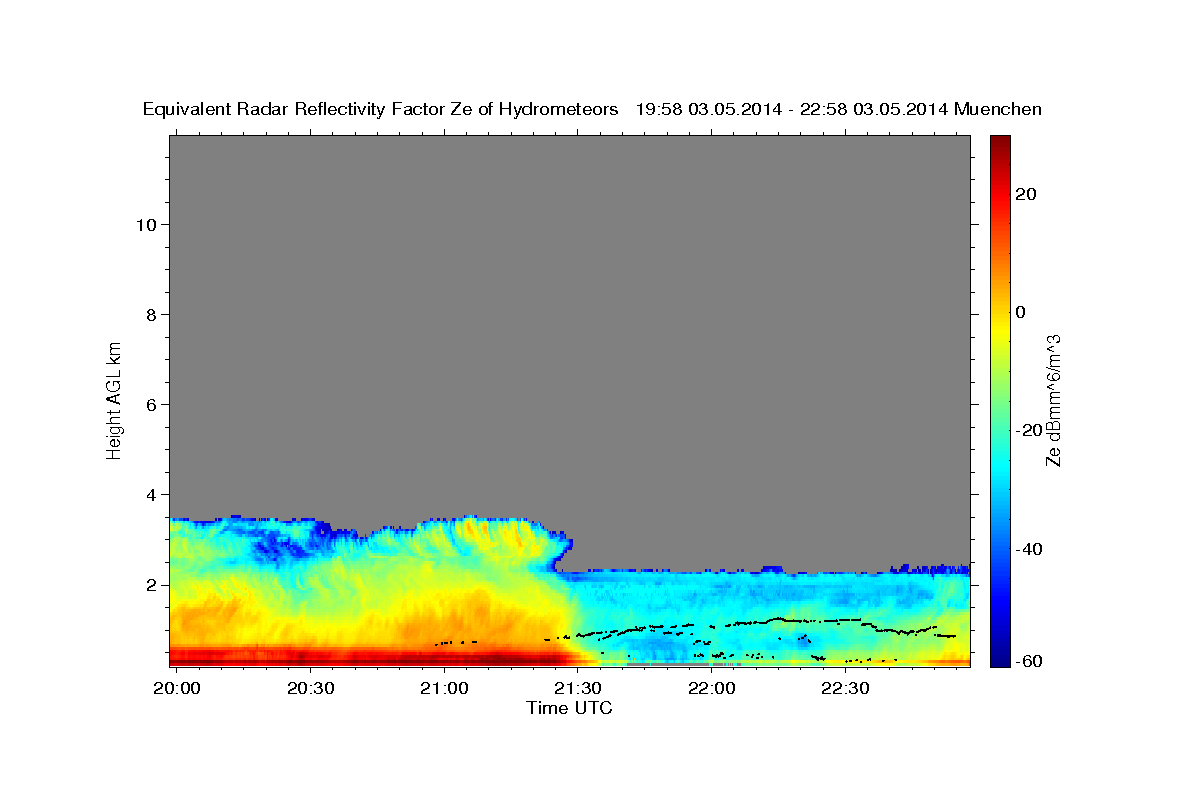This screenshot has height=800, width=1200.
Task: Click the colorbar value label '-60'
Action: pos(1029,661)
